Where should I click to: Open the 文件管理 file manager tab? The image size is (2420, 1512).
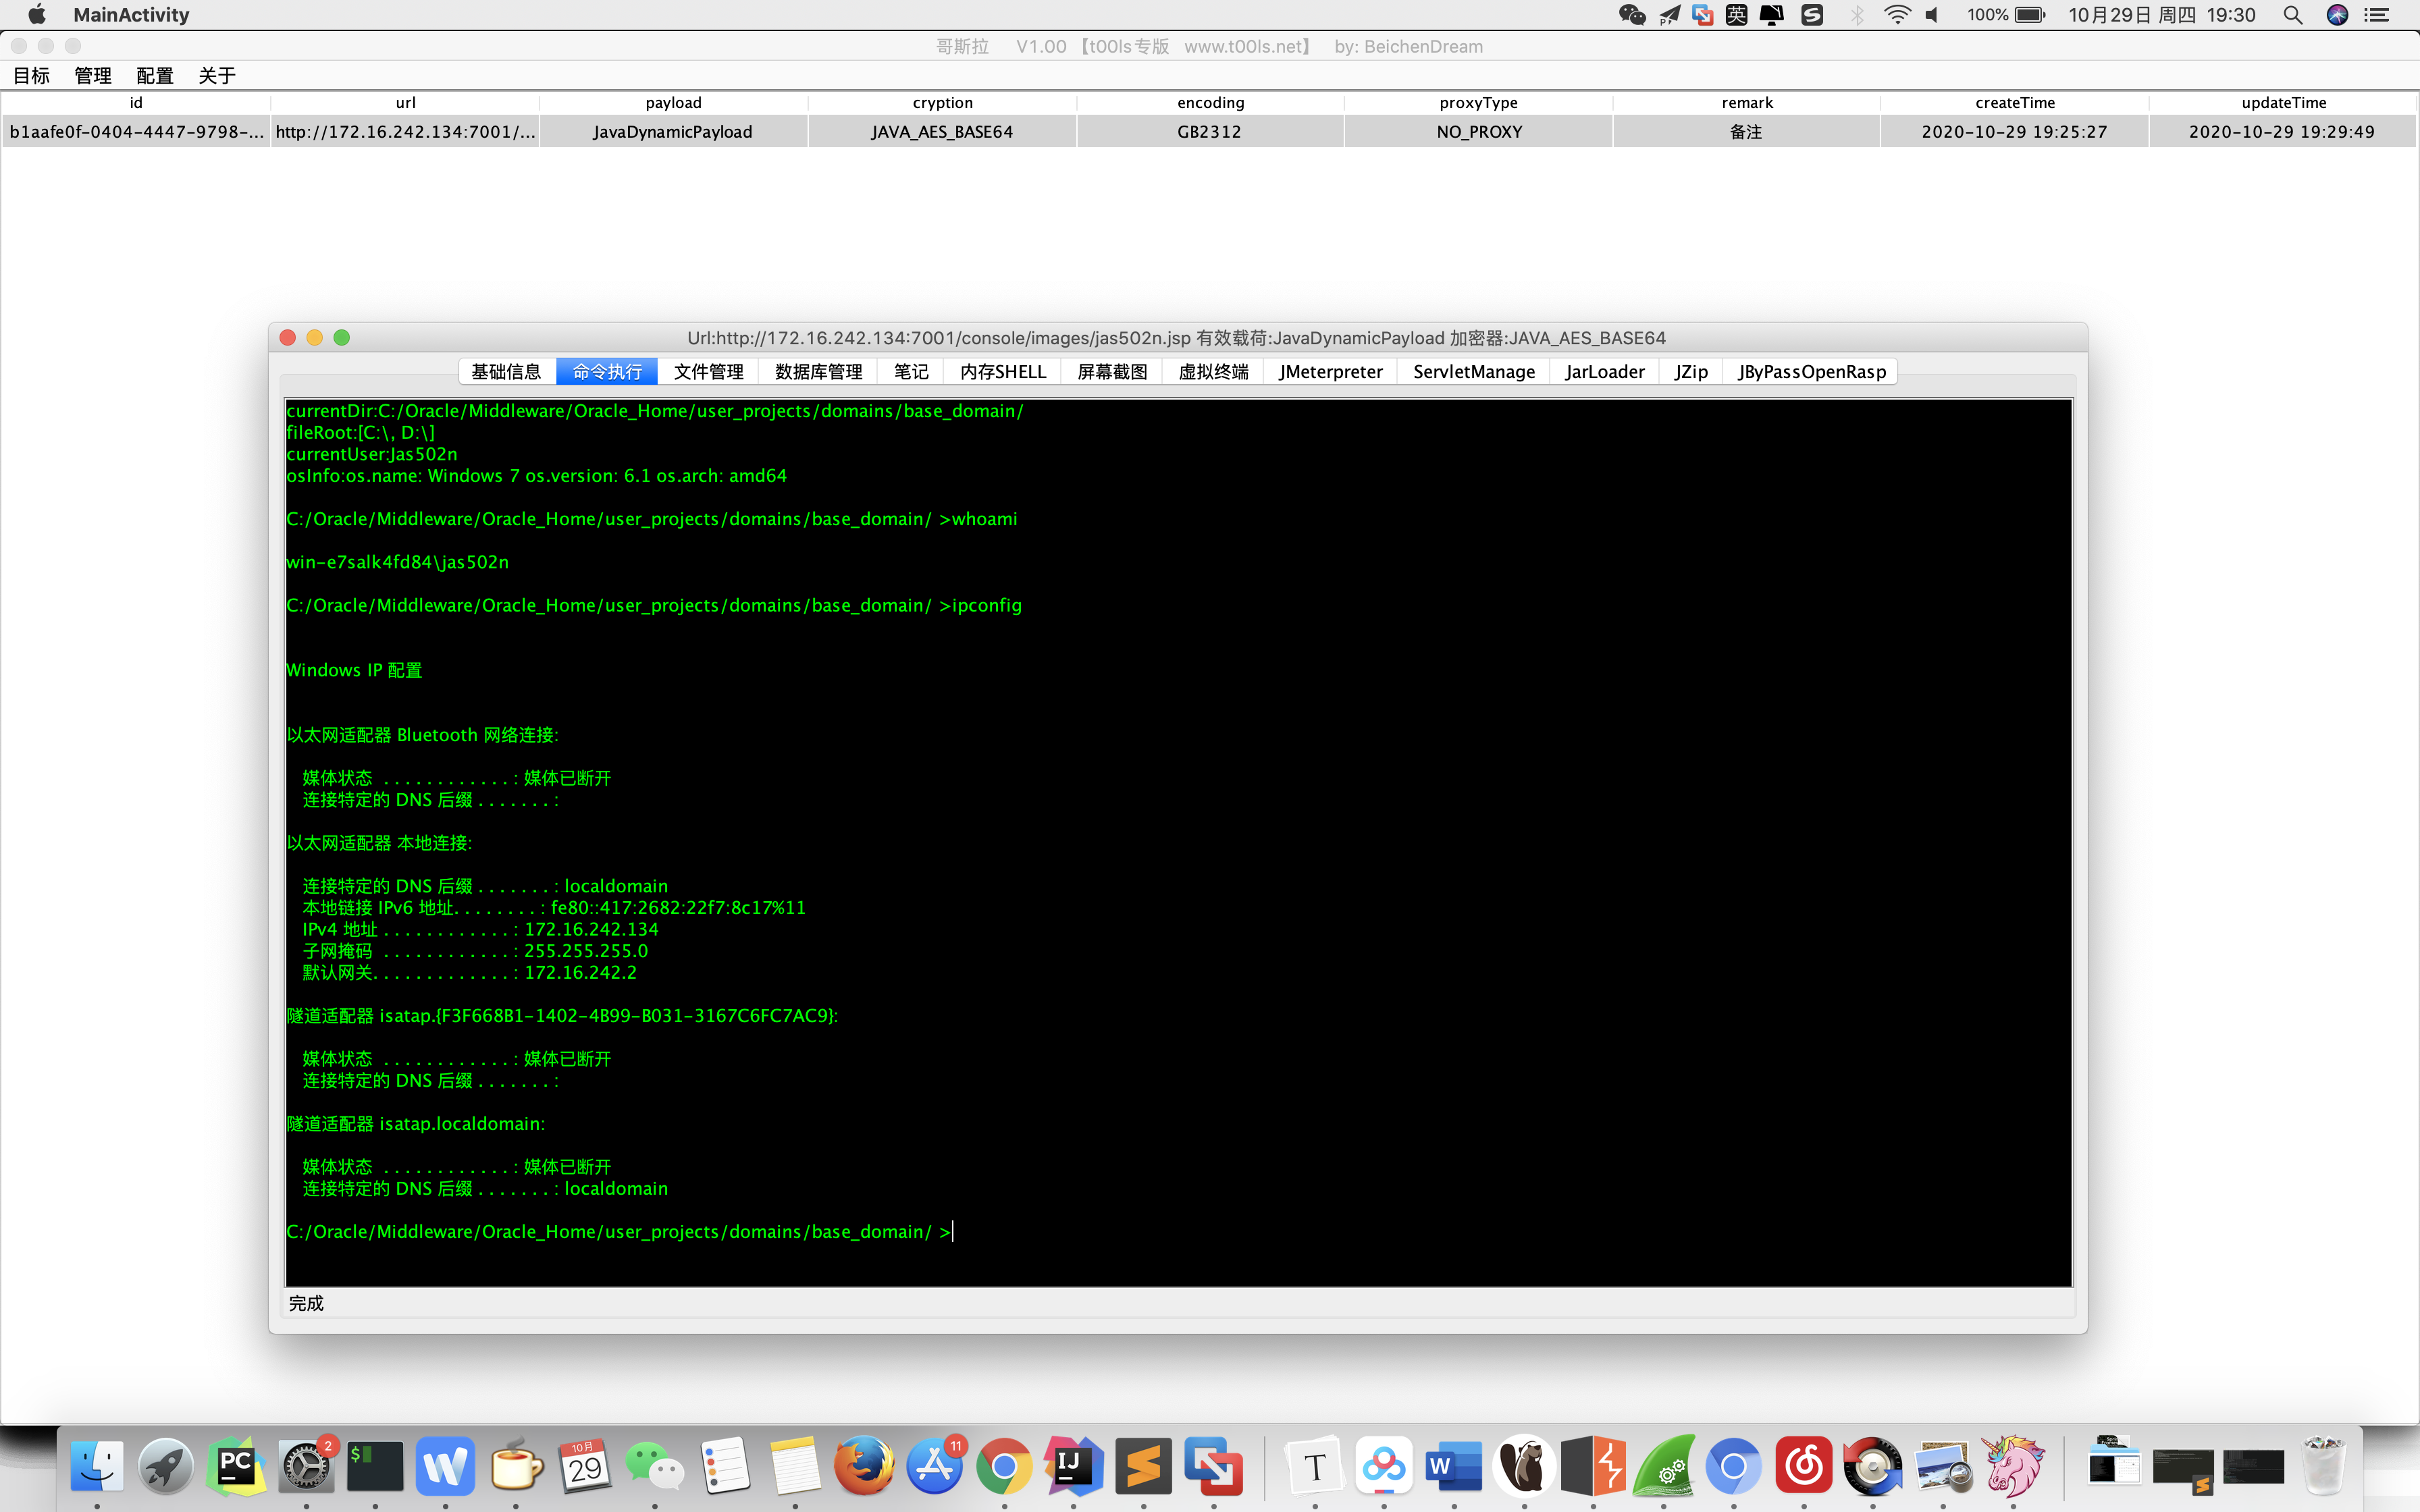(x=708, y=372)
